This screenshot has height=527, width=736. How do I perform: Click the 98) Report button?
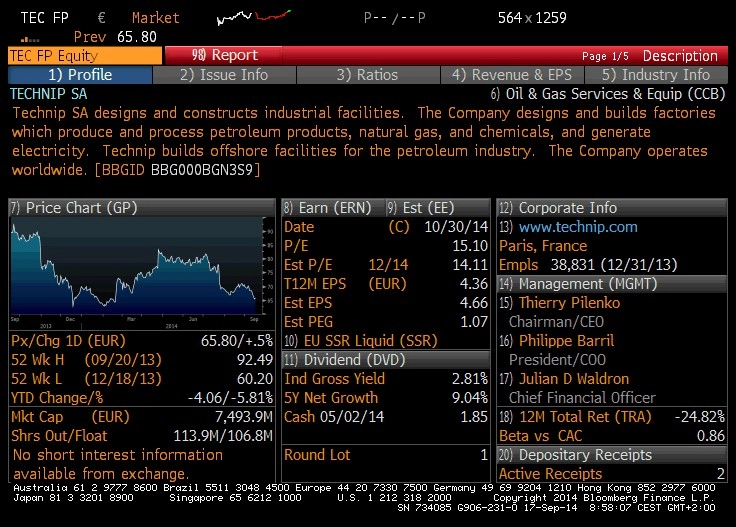click(x=224, y=55)
